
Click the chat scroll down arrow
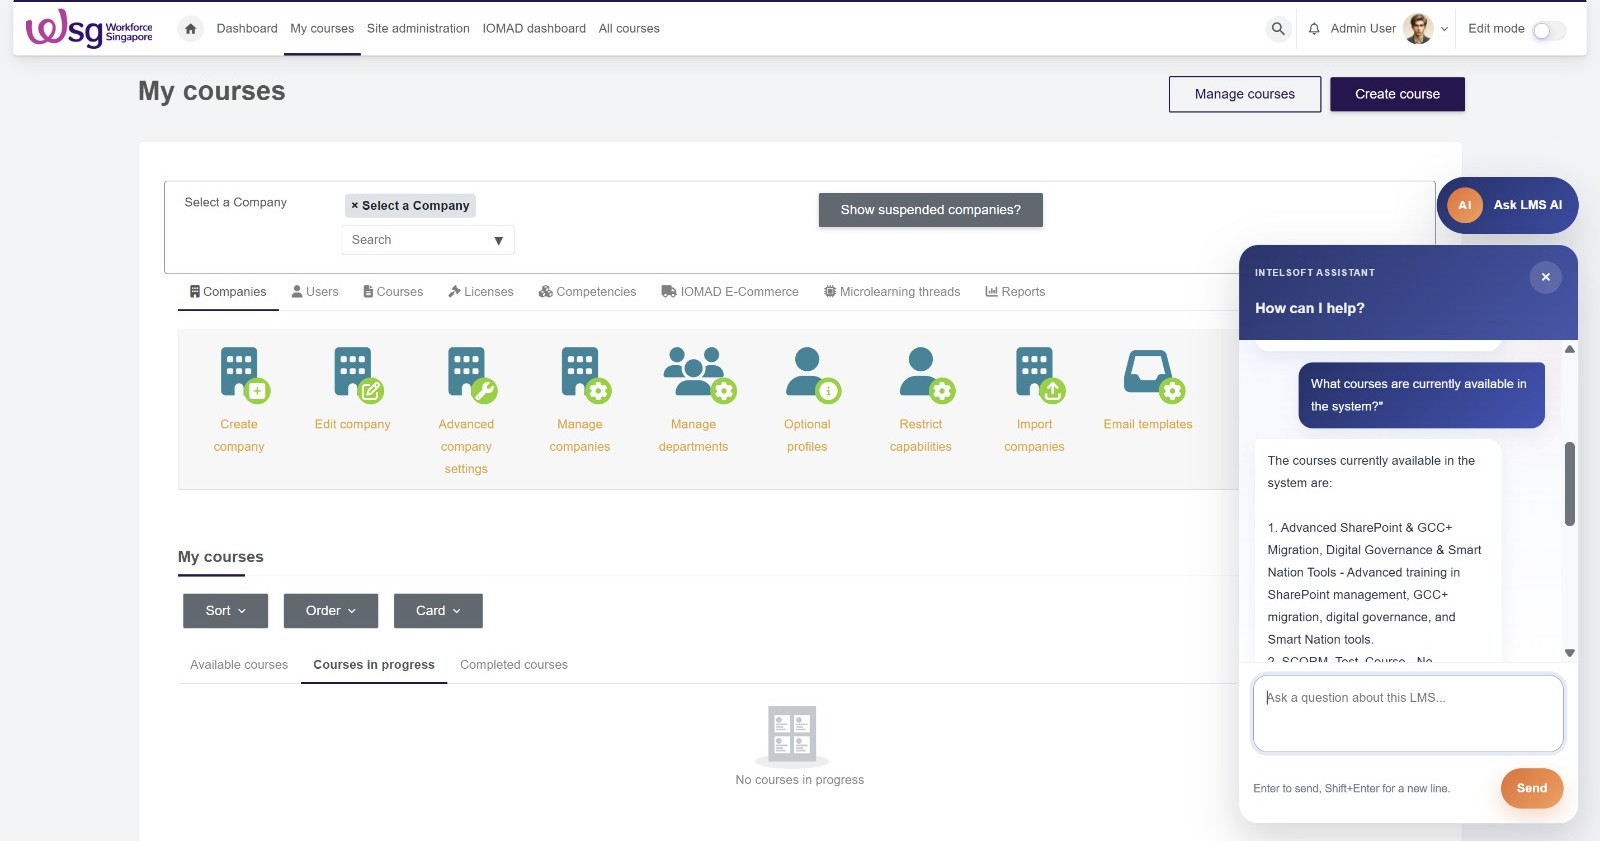pyautogui.click(x=1570, y=653)
